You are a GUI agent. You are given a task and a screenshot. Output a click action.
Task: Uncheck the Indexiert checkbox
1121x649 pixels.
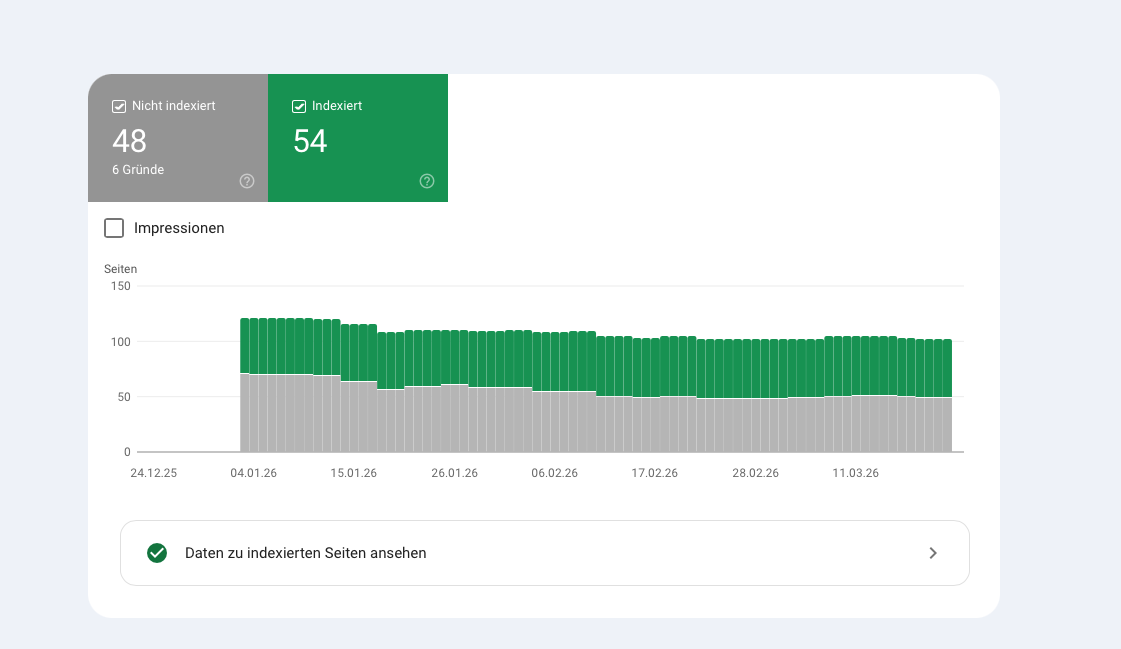pyautogui.click(x=299, y=106)
